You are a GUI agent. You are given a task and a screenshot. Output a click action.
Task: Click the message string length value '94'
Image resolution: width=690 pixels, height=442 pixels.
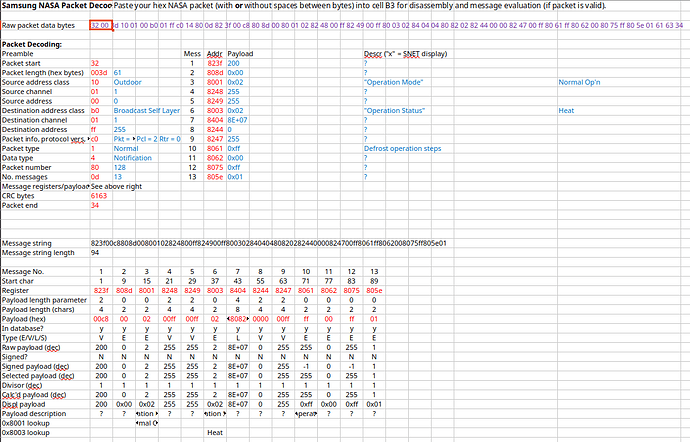click(x=95, y=253)
